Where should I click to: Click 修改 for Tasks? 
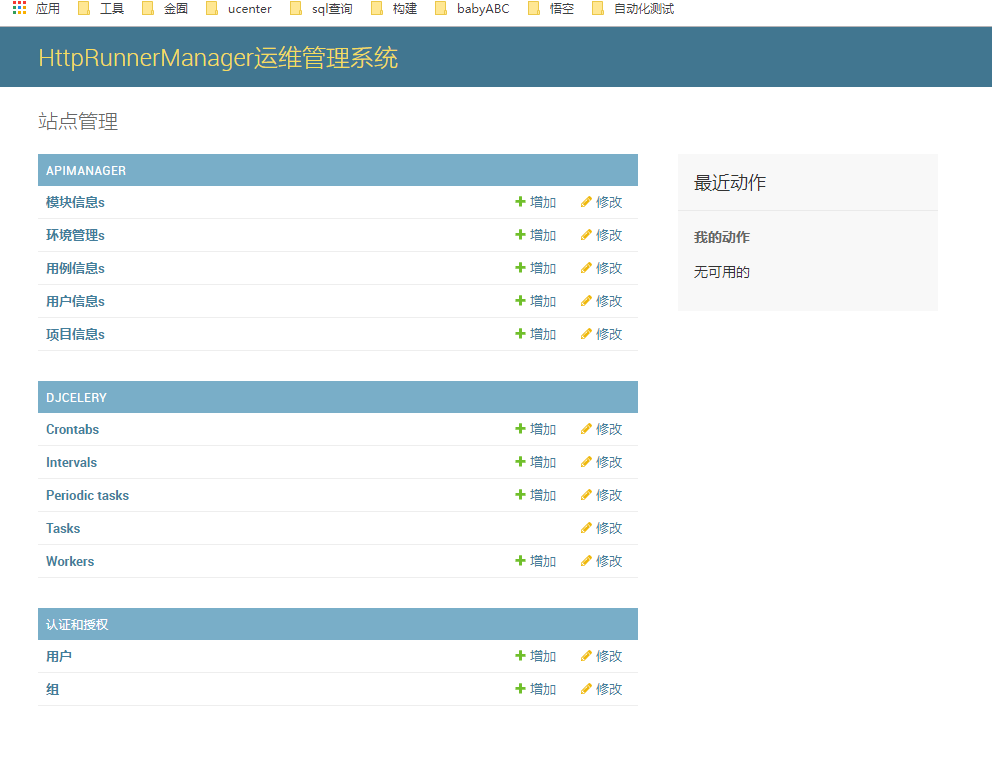602,528
